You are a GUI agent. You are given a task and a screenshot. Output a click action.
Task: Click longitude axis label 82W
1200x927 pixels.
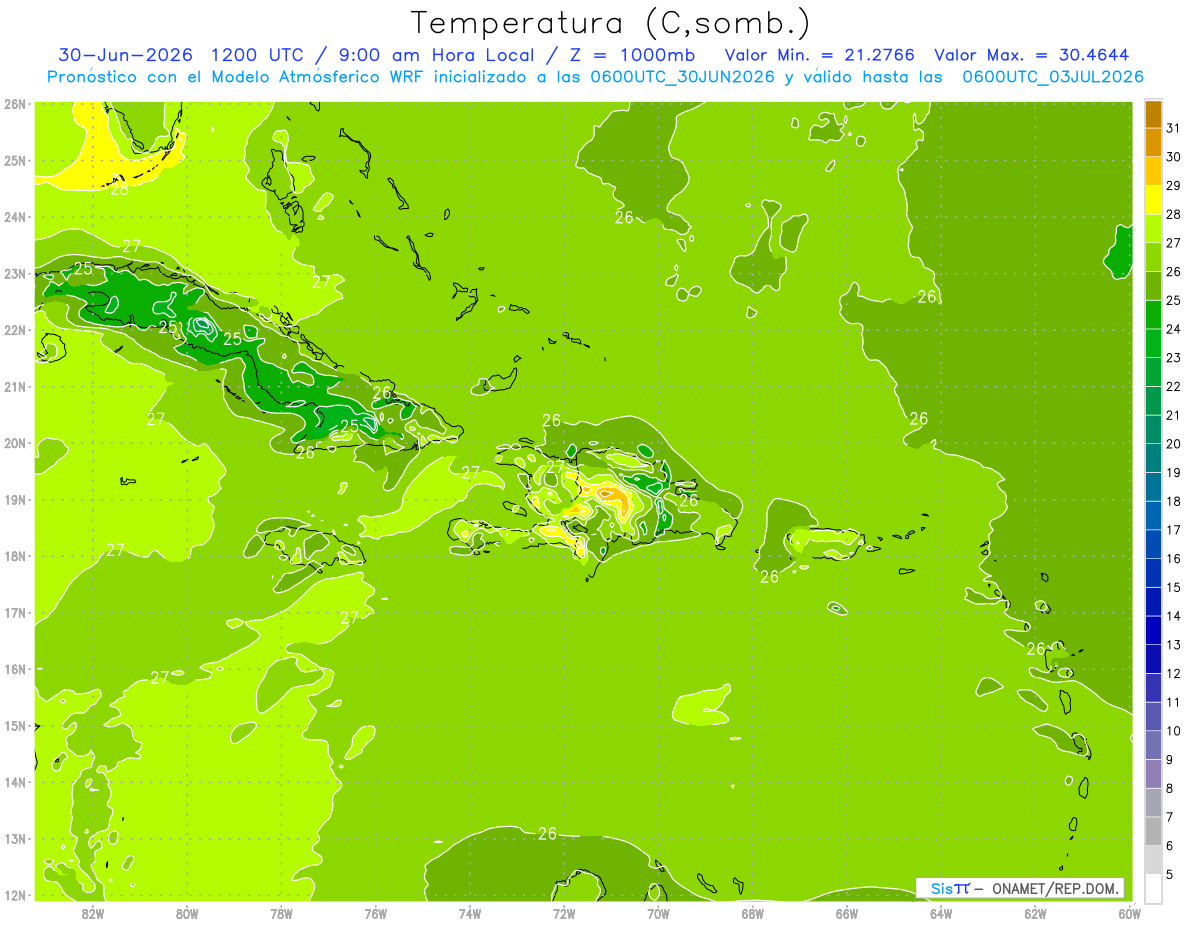(x=92, y=913)
